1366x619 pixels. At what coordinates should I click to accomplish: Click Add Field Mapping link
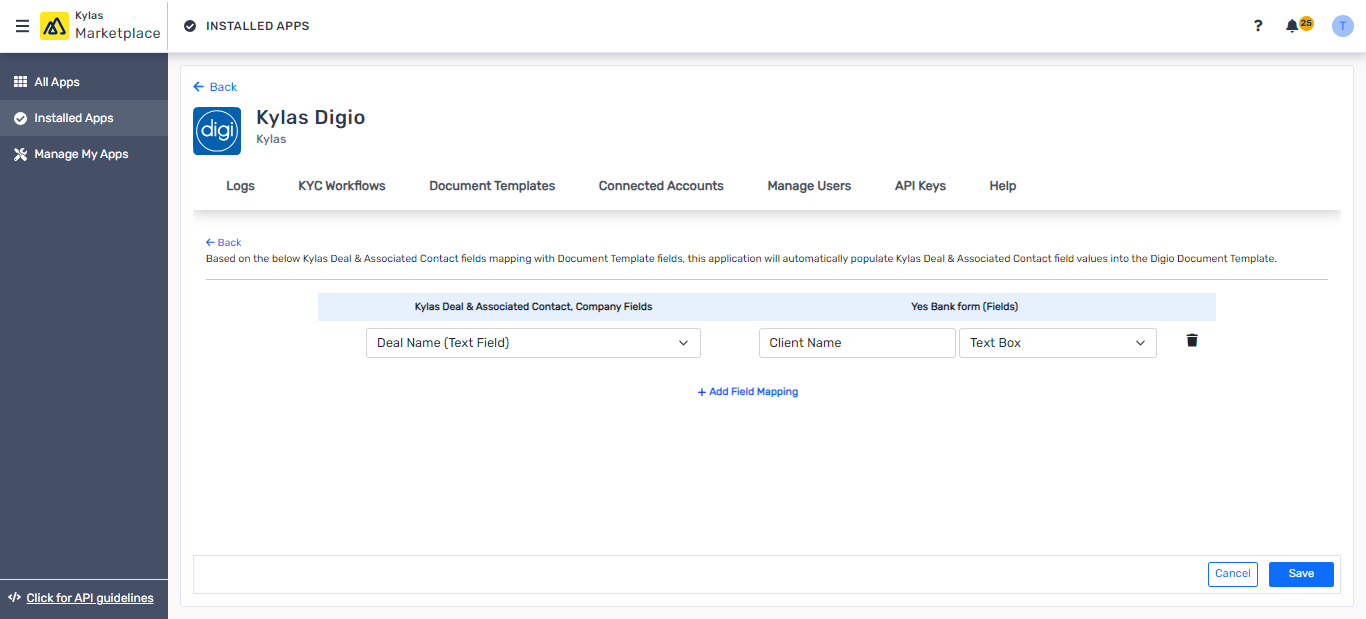coord(747,392)
